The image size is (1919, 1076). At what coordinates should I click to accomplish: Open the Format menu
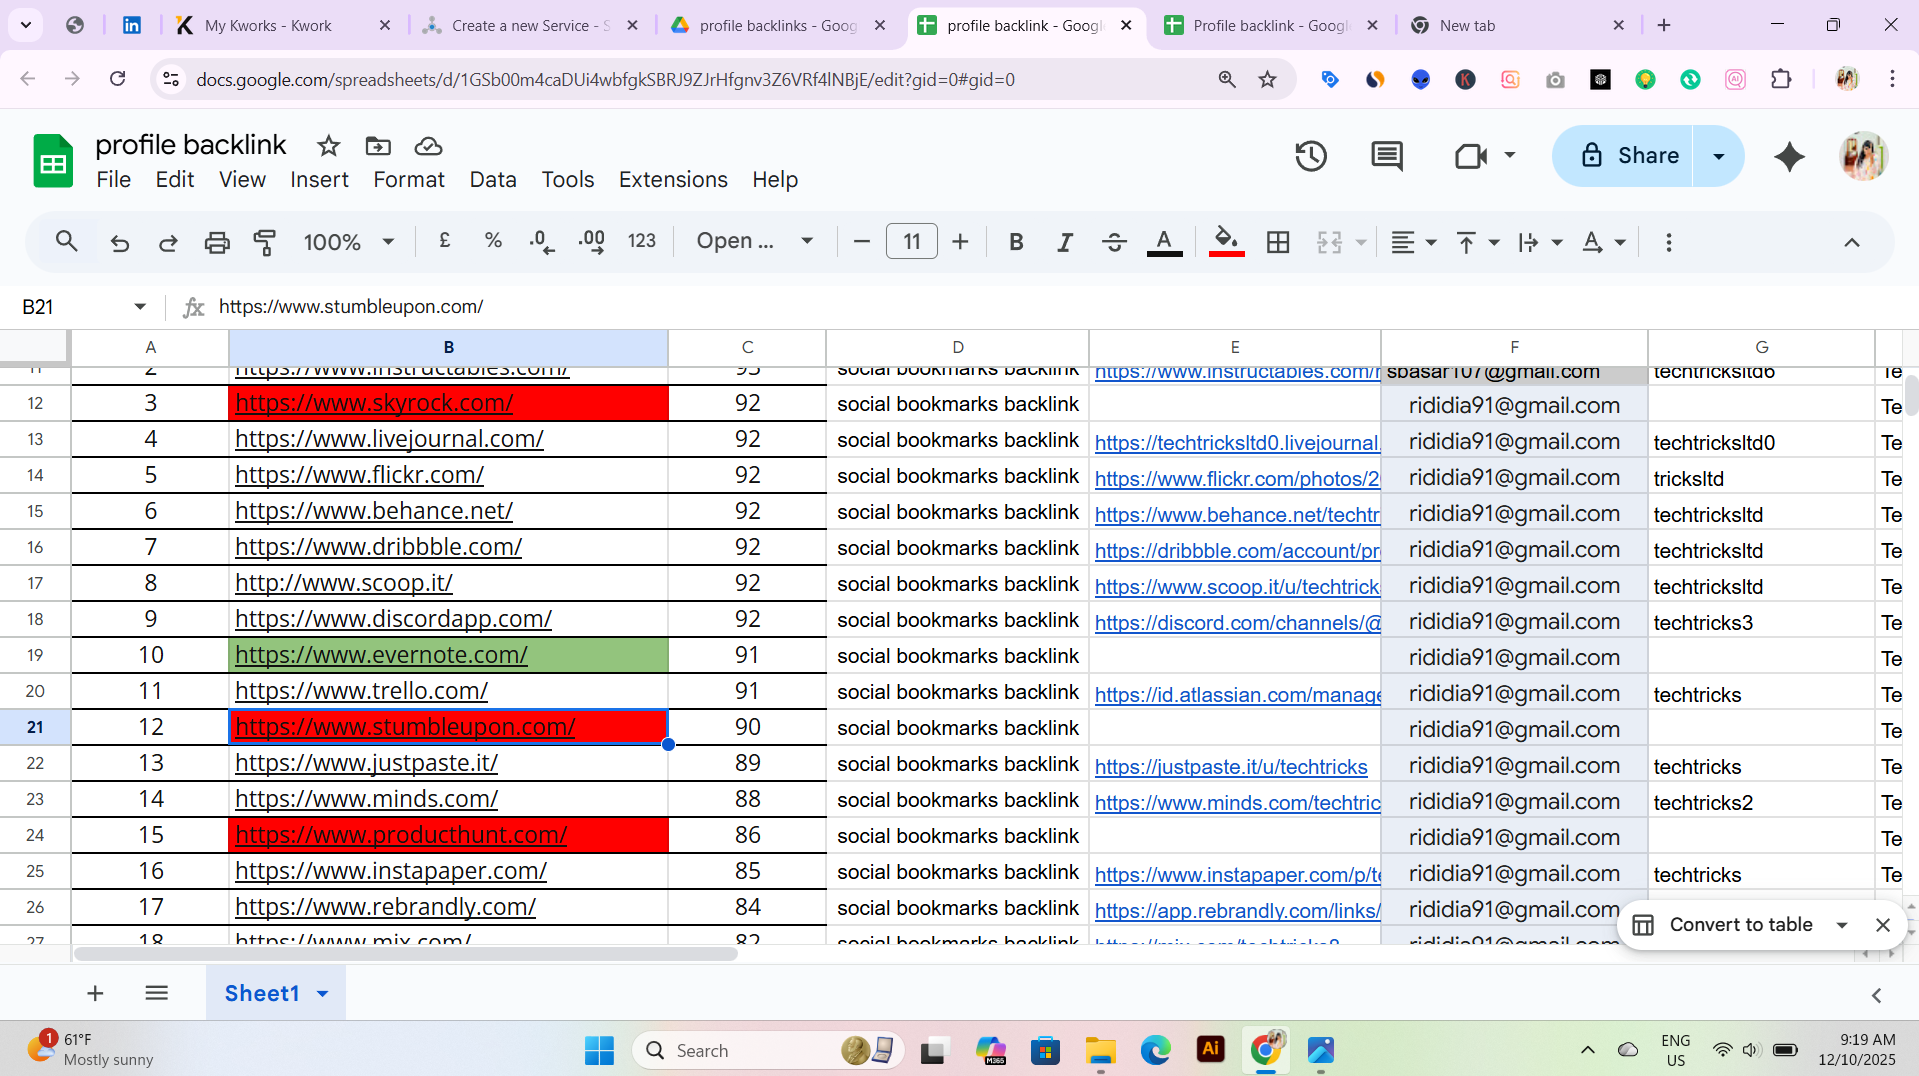tap(408, 180)
